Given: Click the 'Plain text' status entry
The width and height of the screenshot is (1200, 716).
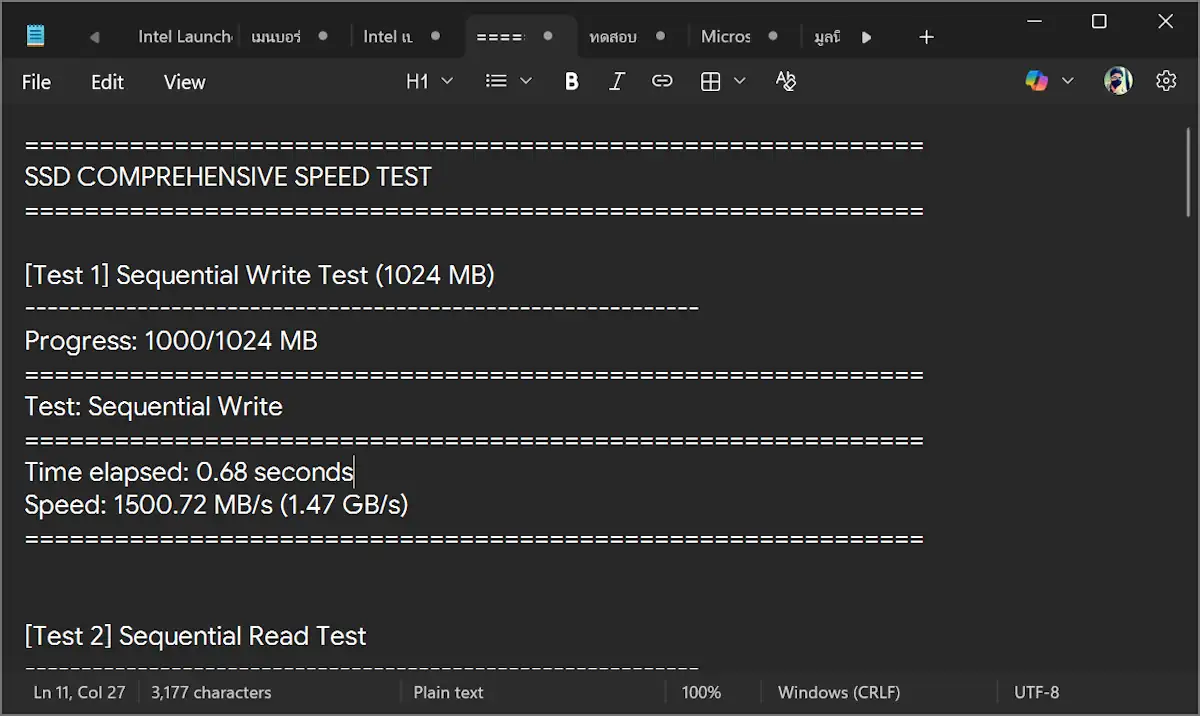Looking at the screenshot, I should [x=448, y=692].
